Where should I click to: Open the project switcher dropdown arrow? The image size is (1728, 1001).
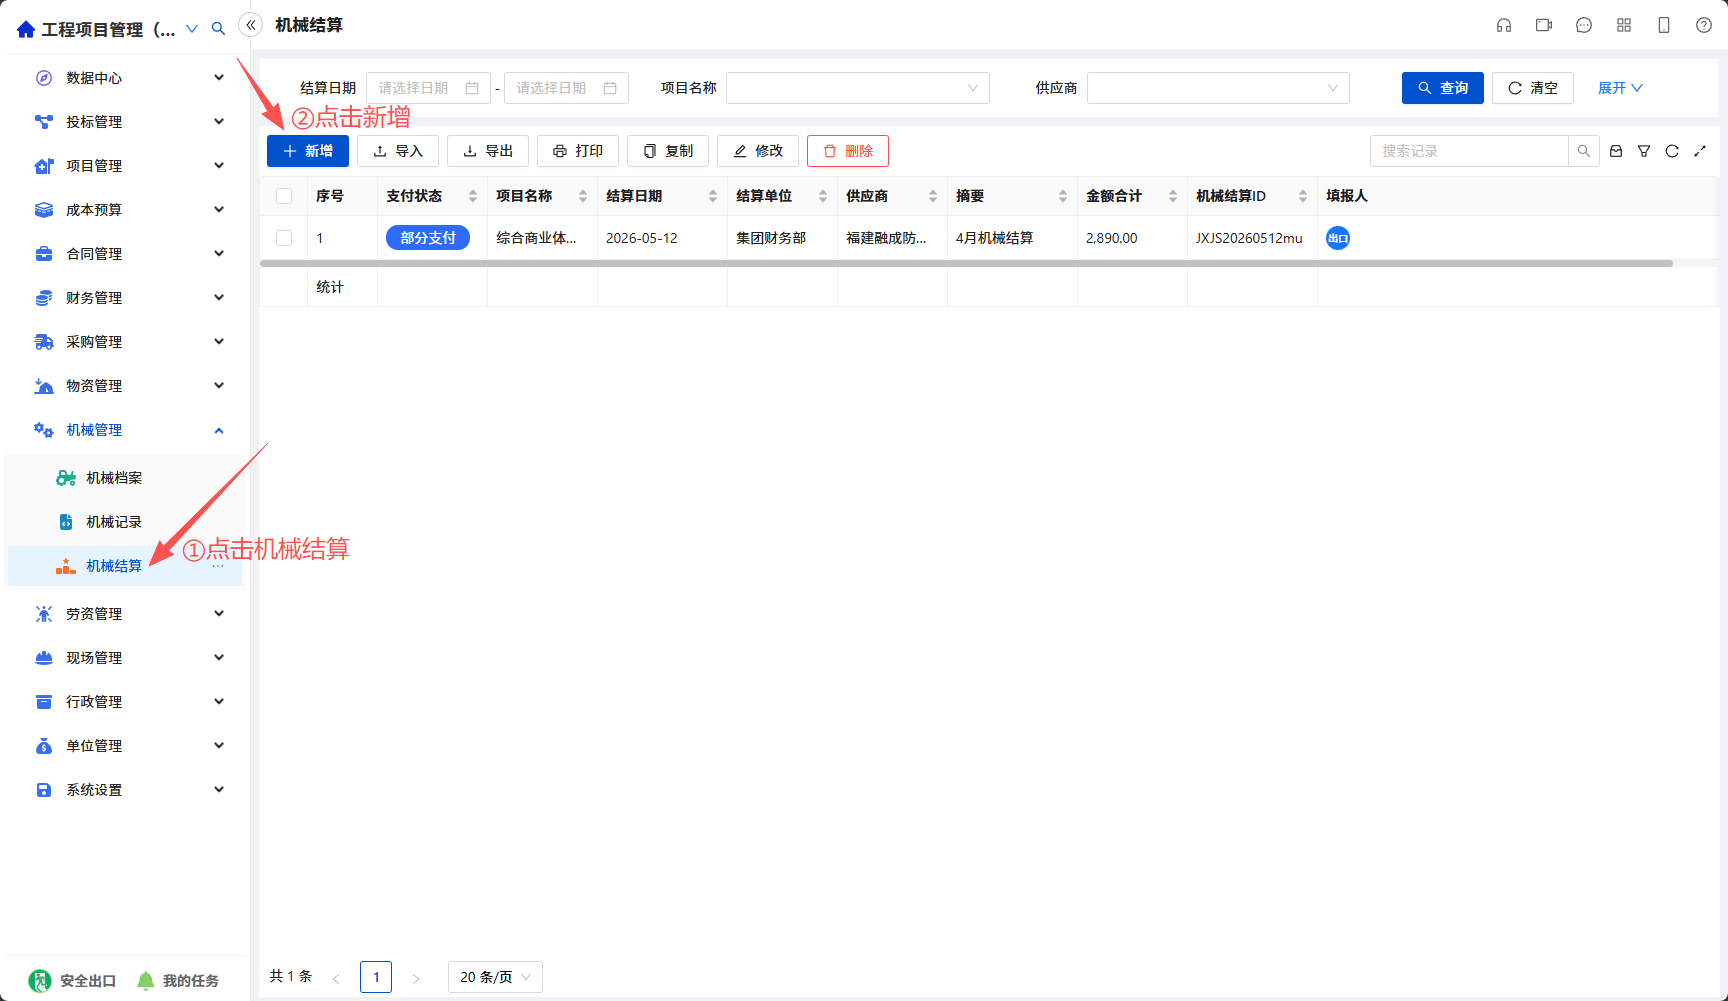[192, 29]
